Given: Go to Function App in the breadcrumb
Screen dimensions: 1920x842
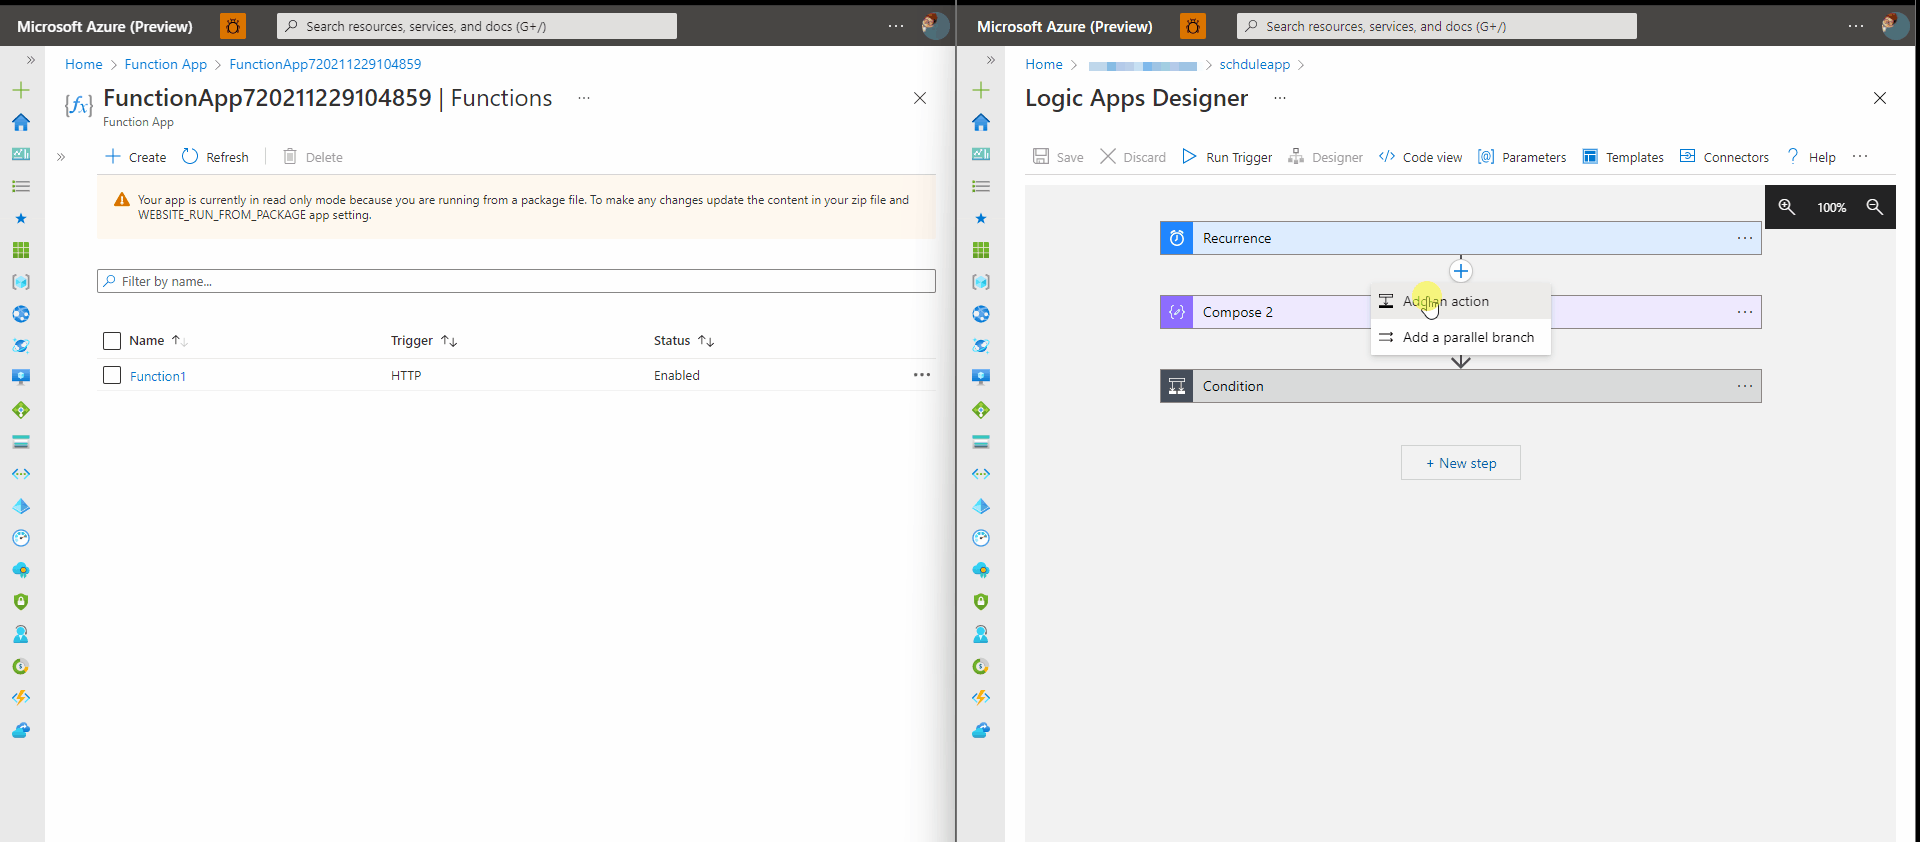Looking at the screenshot, I should [x=166, y=64].
